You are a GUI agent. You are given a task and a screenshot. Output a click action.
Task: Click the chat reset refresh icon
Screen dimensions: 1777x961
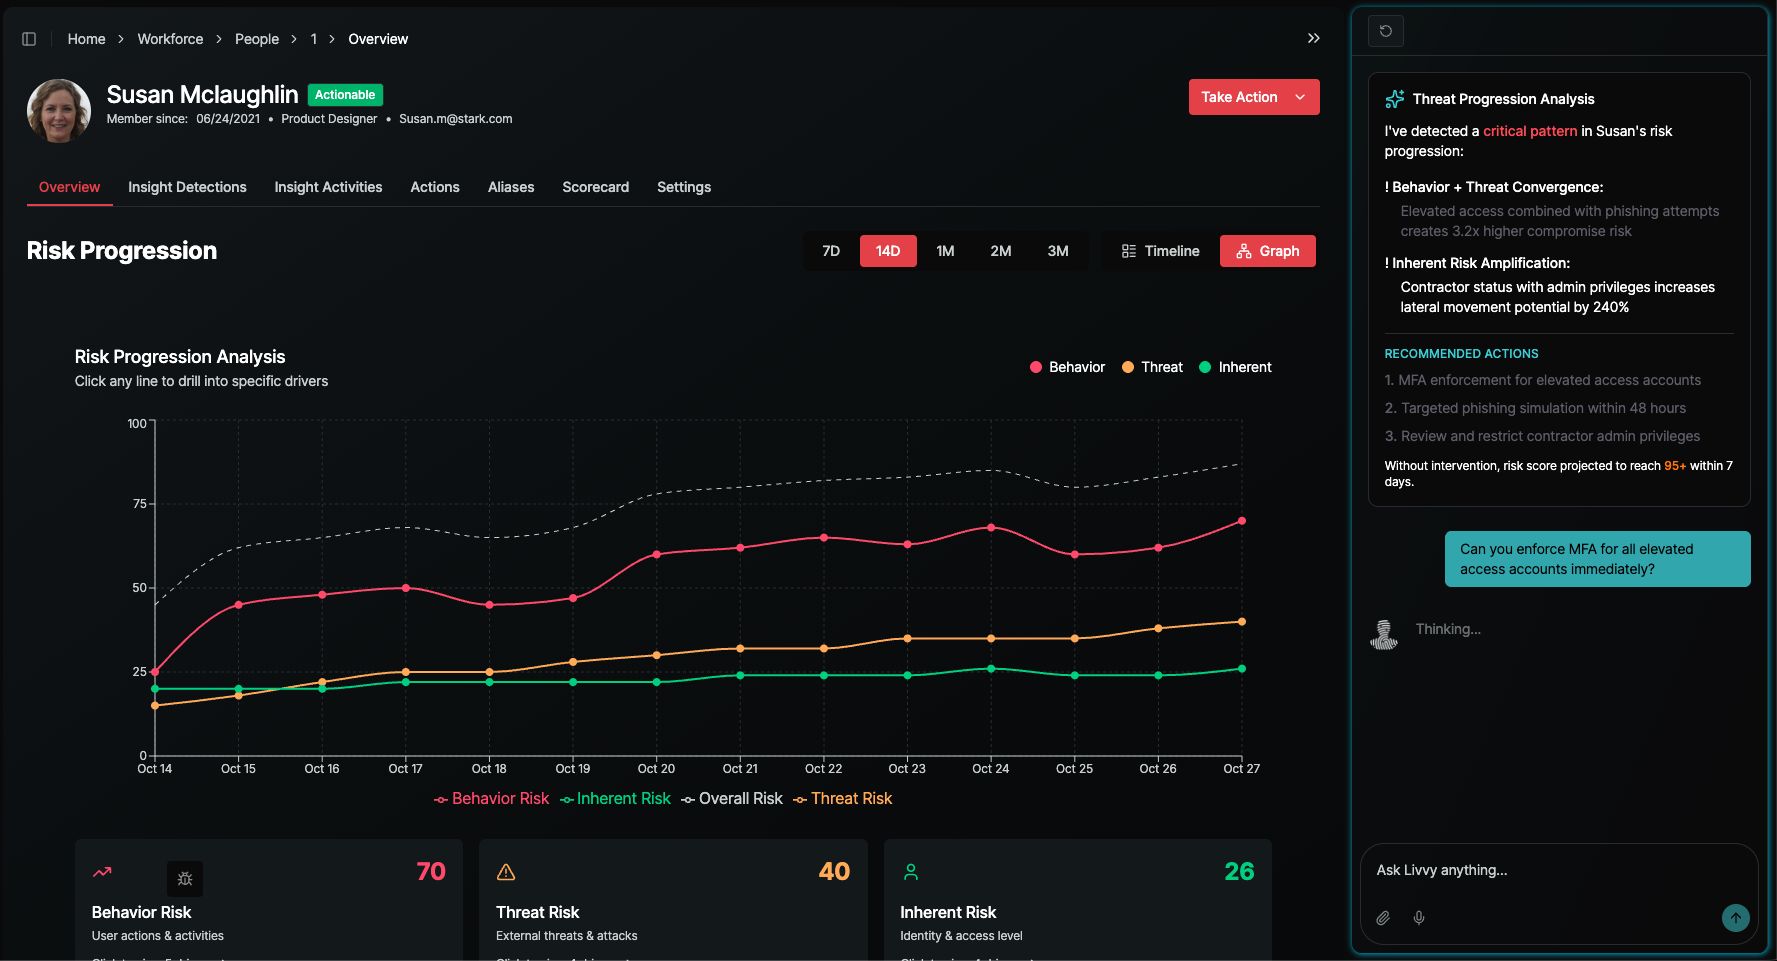tap(1385, 31)
